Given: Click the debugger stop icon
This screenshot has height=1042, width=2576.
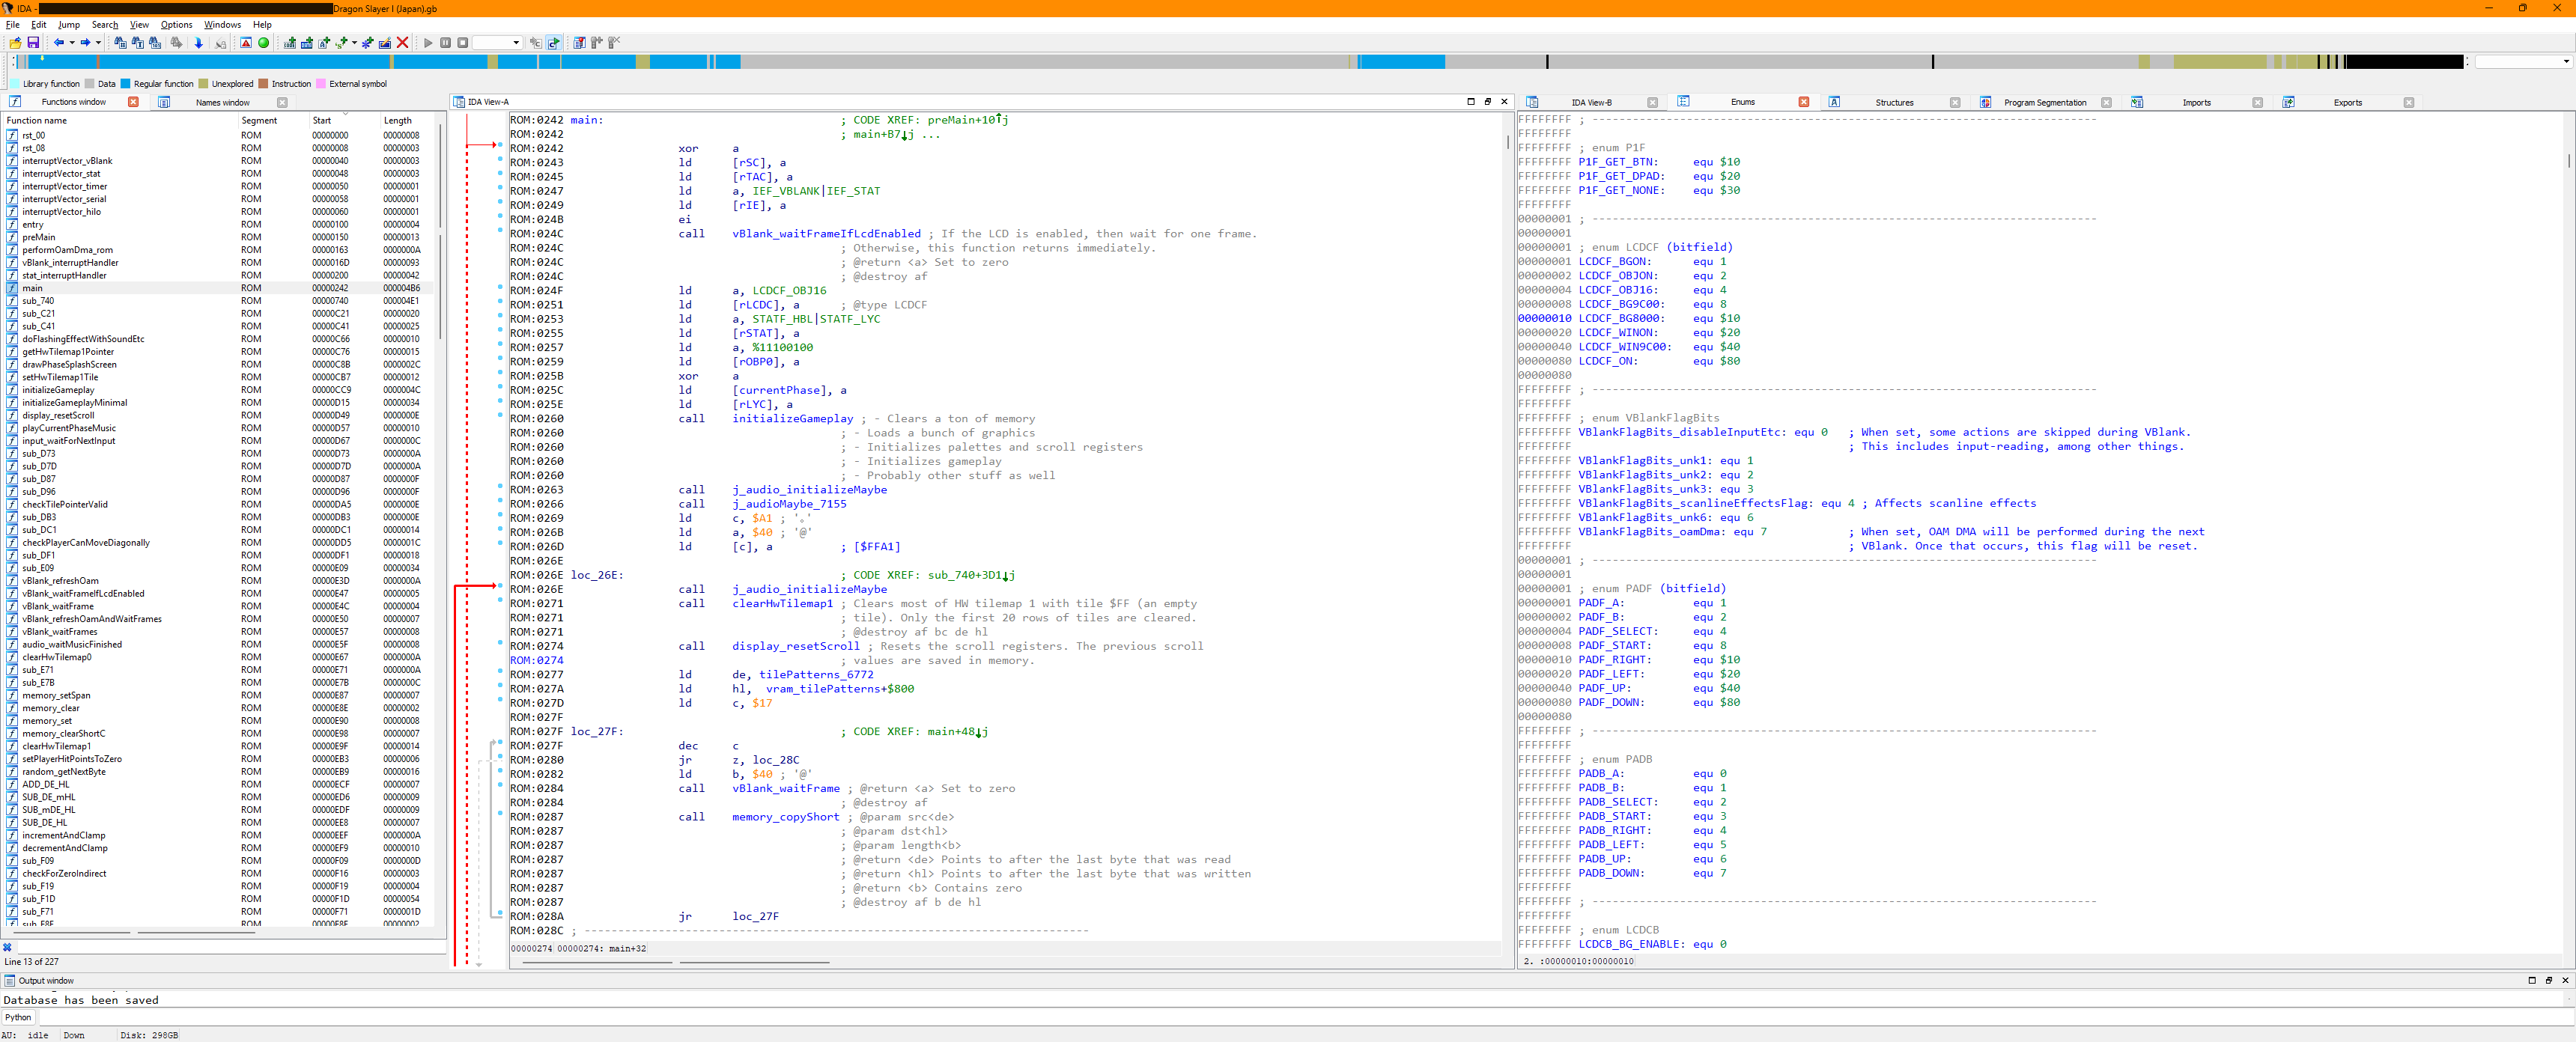Looking at the screenshot, I should point(463,43).
